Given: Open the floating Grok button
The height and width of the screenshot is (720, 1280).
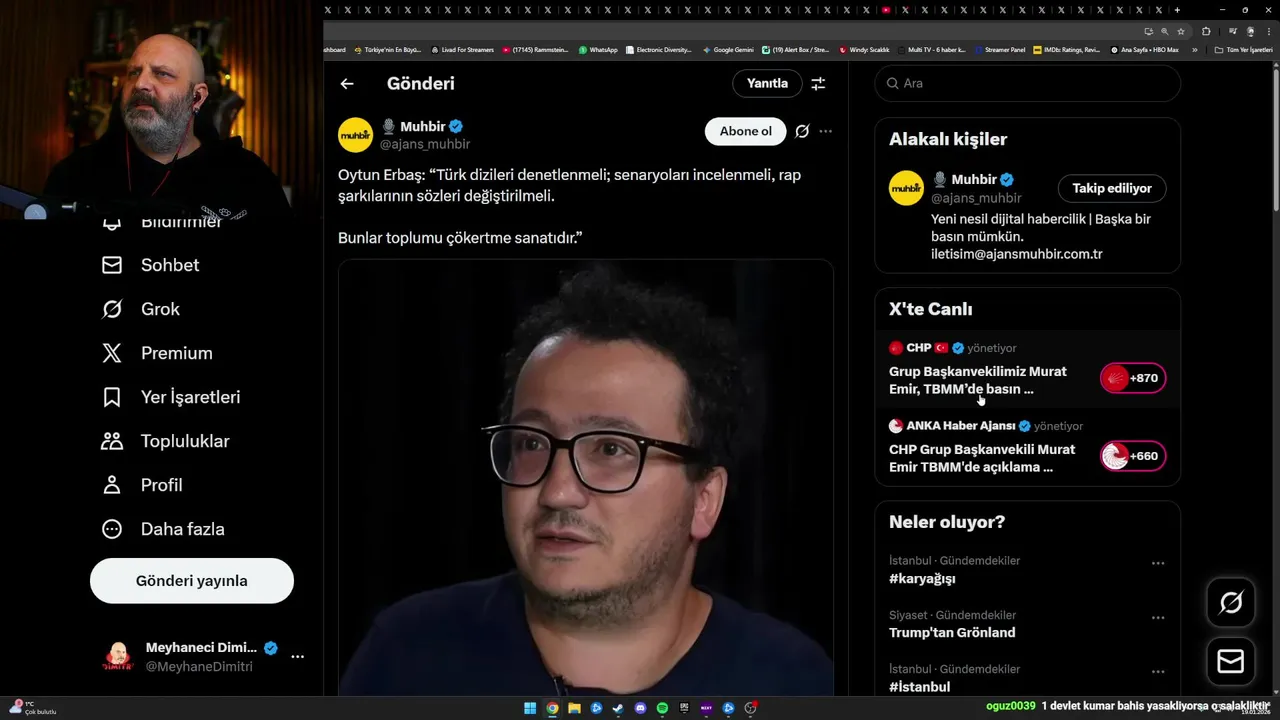Looking at the screenshot, I should tap(1231, 602).
